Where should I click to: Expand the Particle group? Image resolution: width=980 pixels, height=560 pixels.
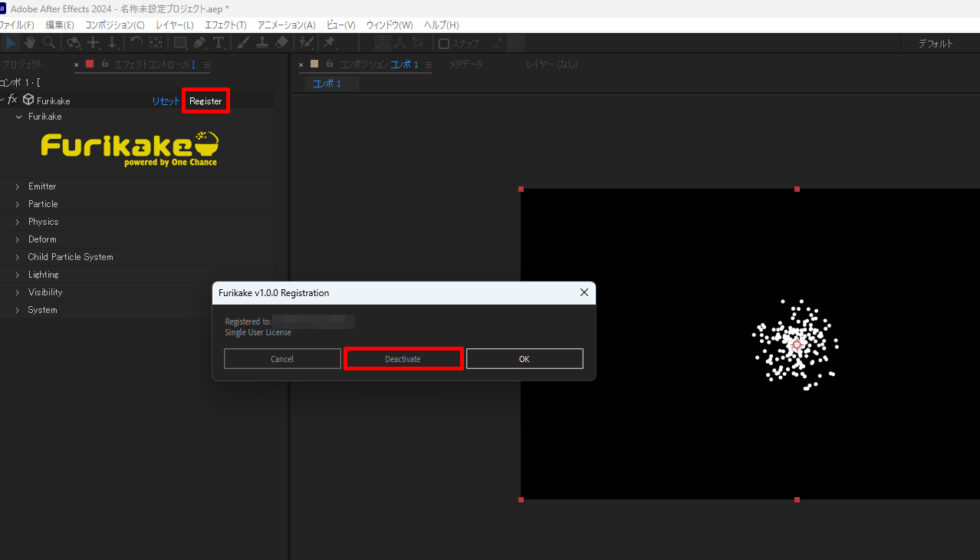coord(18,204)
